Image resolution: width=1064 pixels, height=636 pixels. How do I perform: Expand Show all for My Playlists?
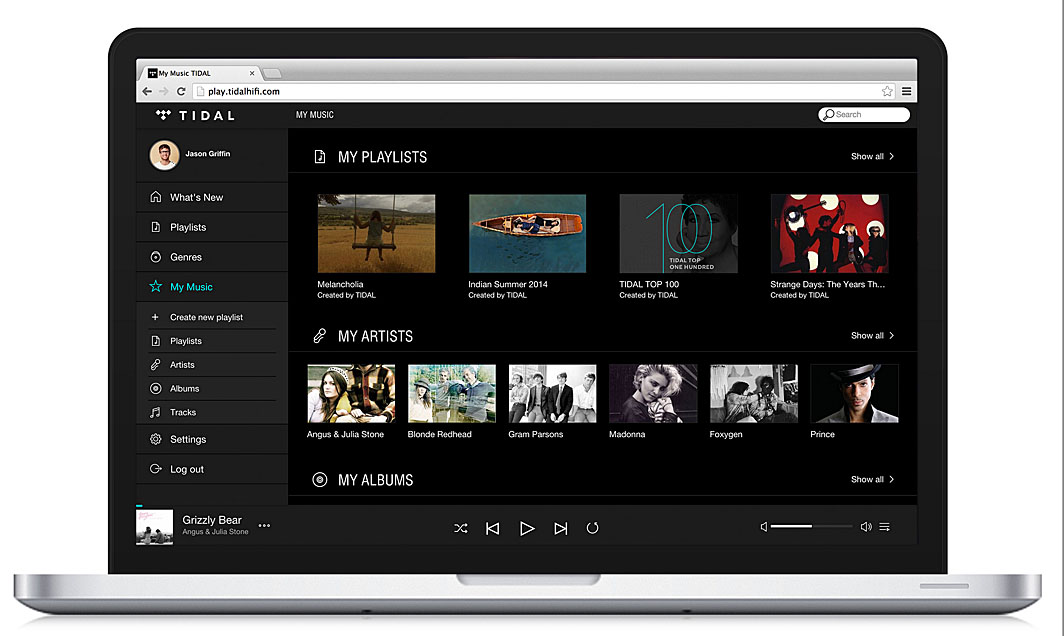[x=872, y=157]
